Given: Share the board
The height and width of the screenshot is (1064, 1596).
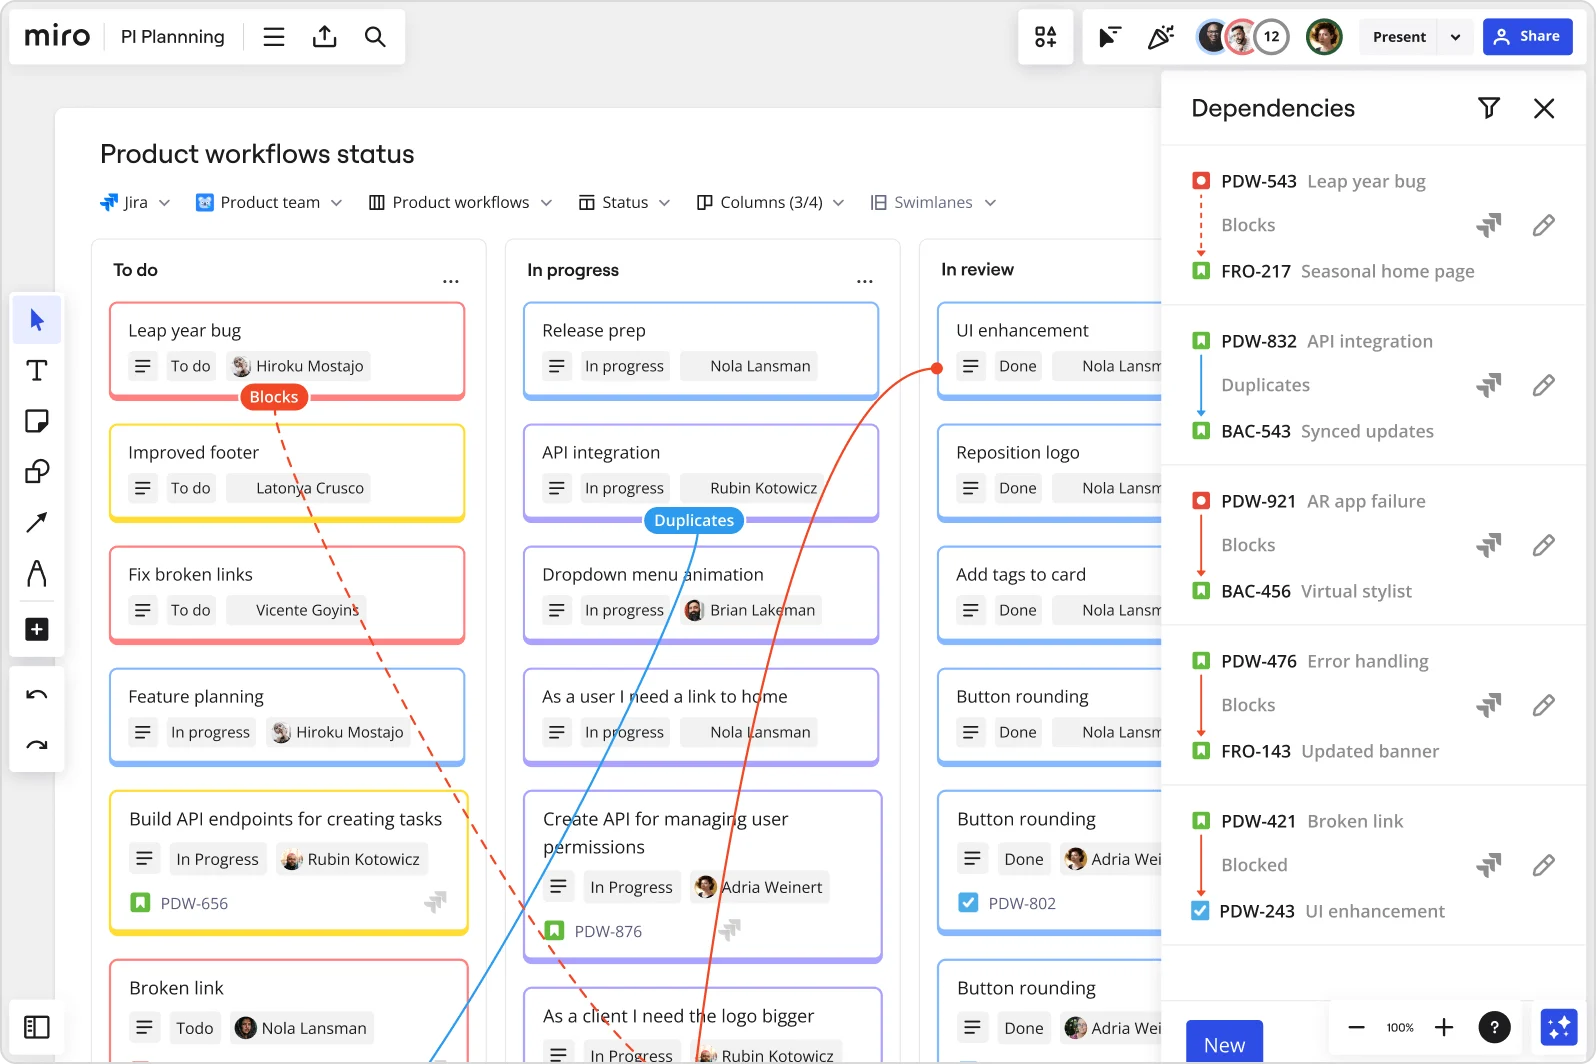Looking at the screenshot, I should tap(1527, 37).
